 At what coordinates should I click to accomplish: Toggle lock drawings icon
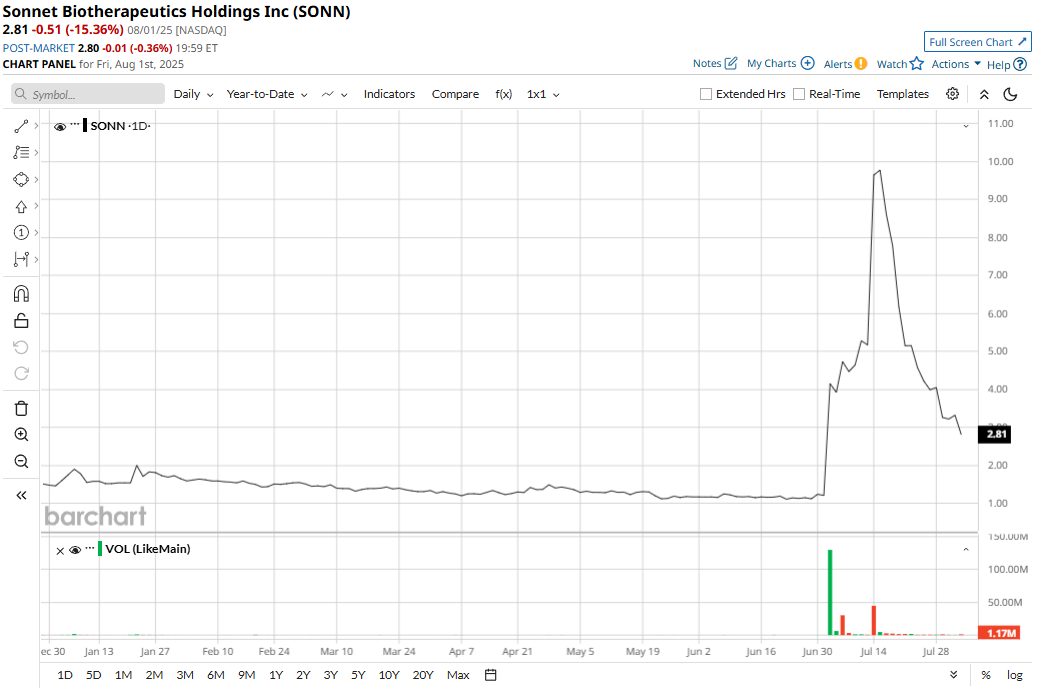pos(21,321)
